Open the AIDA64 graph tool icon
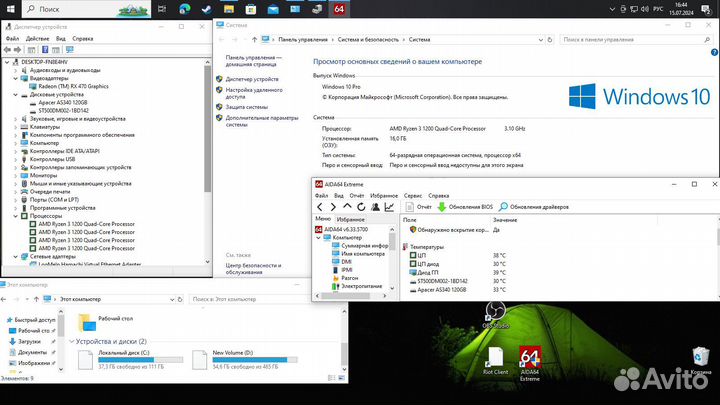720x405 pixels. [389, 207]
